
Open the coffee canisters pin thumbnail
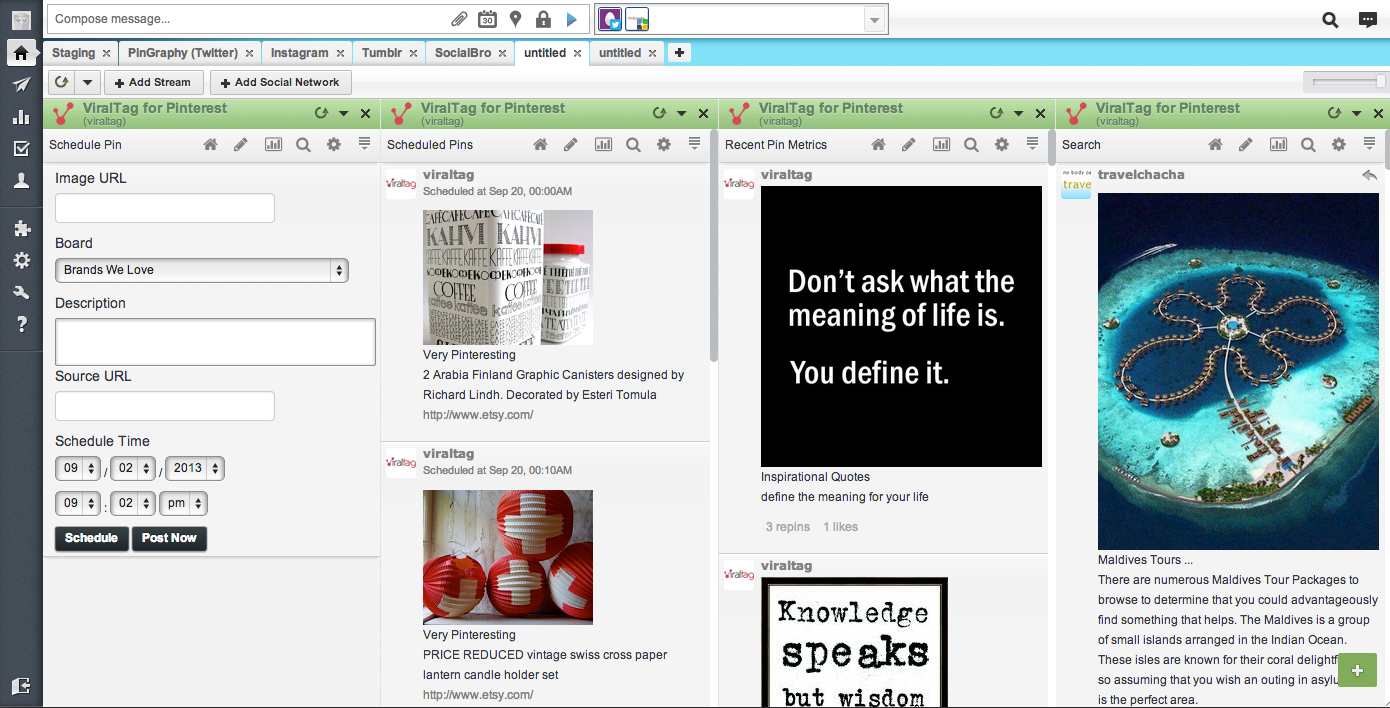(508, 277)
